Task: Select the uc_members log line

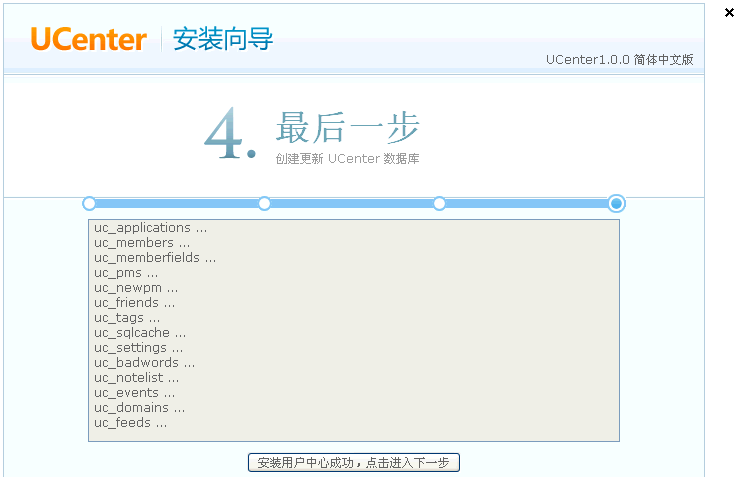Action: (142, 243)
